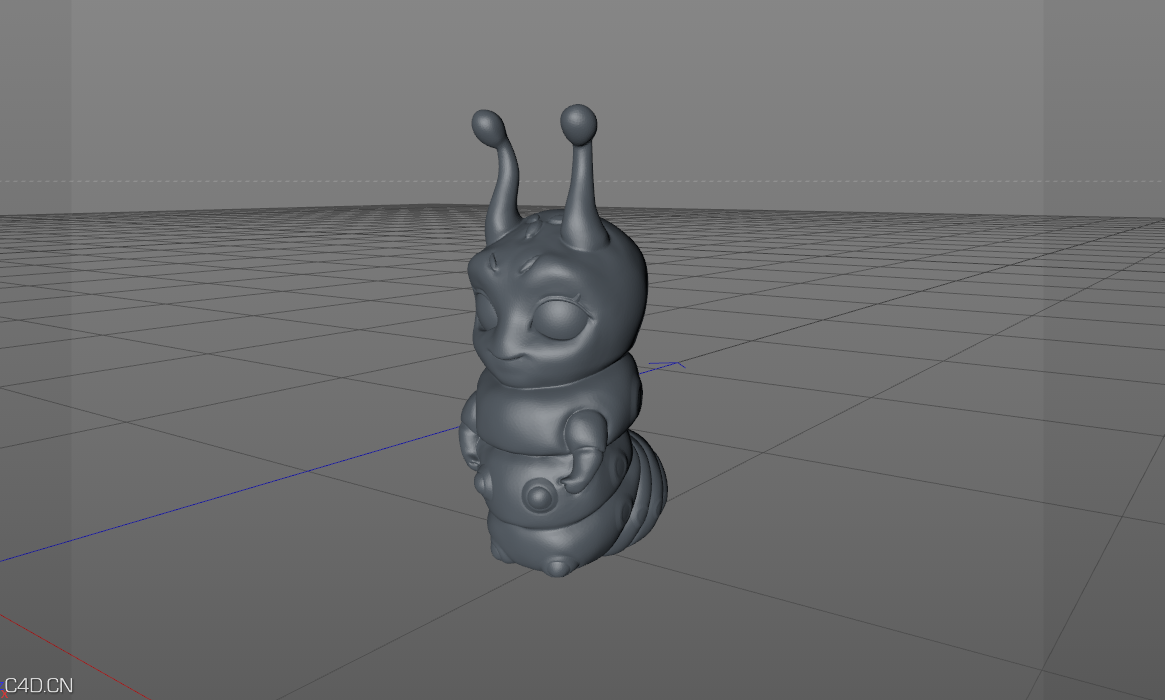Select the circular button on the belly
Screen dimensions: 1165x700
coord(539,496)
